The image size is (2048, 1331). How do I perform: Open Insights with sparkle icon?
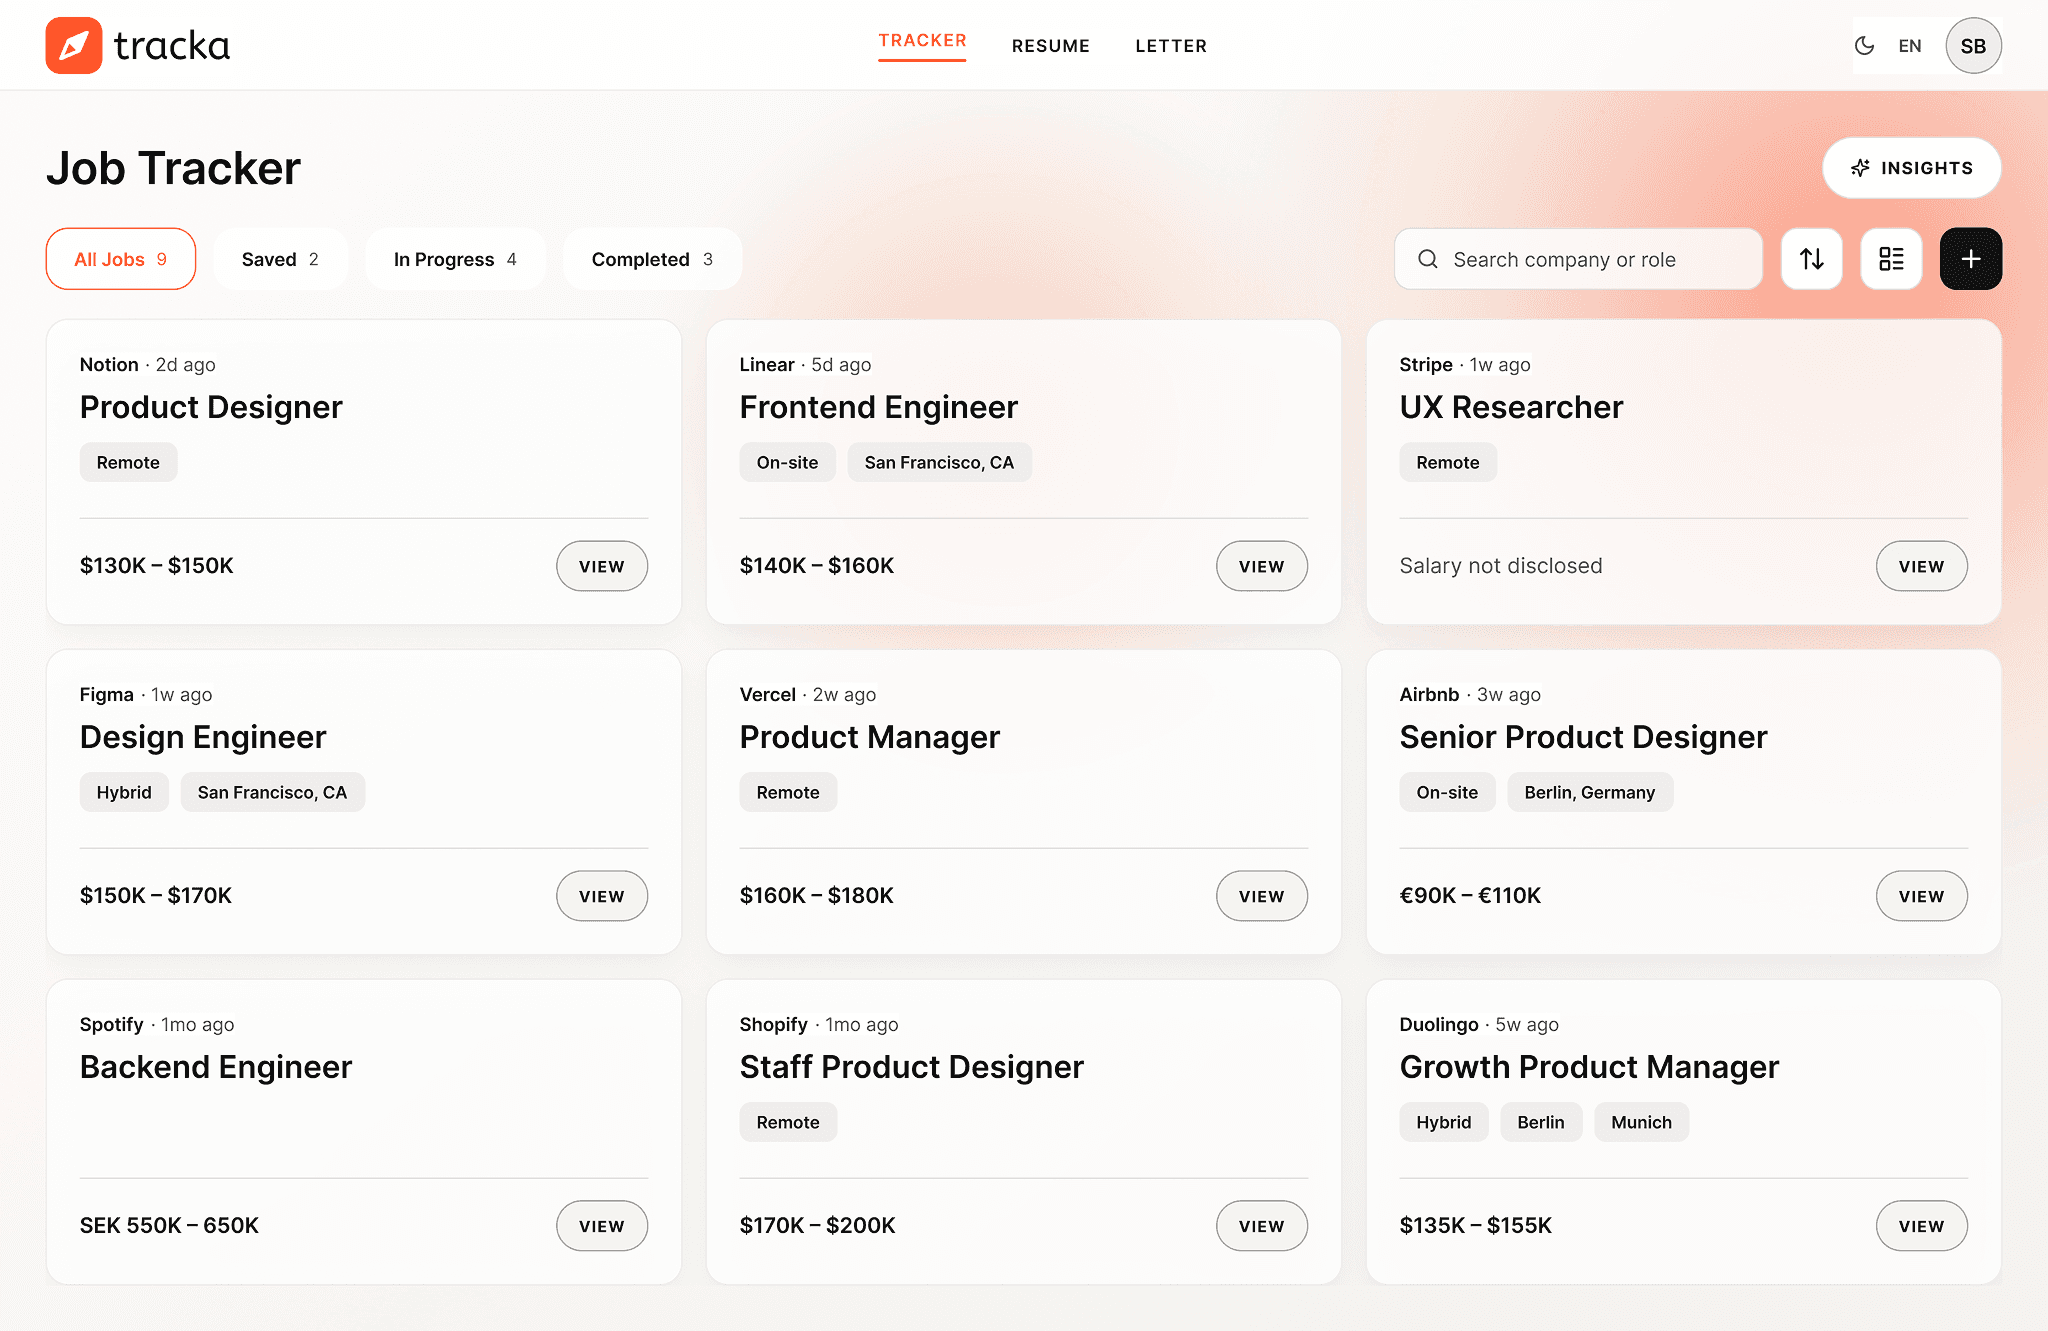pos(1911,168)
